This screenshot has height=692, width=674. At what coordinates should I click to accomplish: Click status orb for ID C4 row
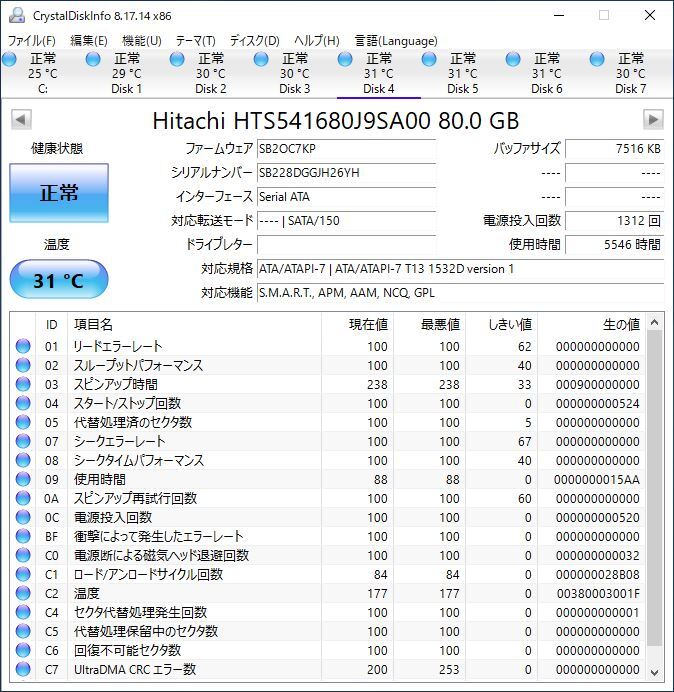23,612
